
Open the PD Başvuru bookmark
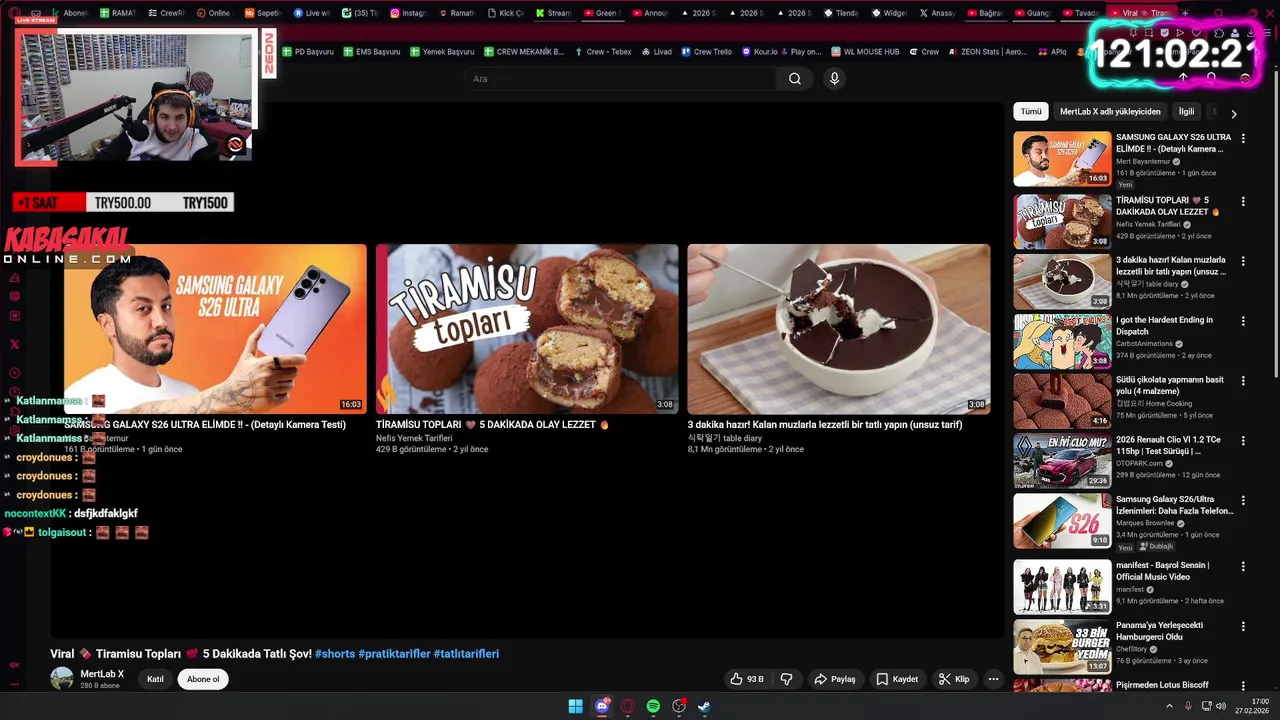(308, 51)
